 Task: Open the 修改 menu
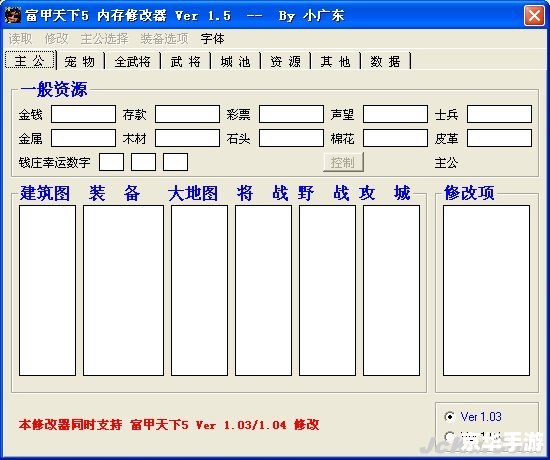pos(56,39)
